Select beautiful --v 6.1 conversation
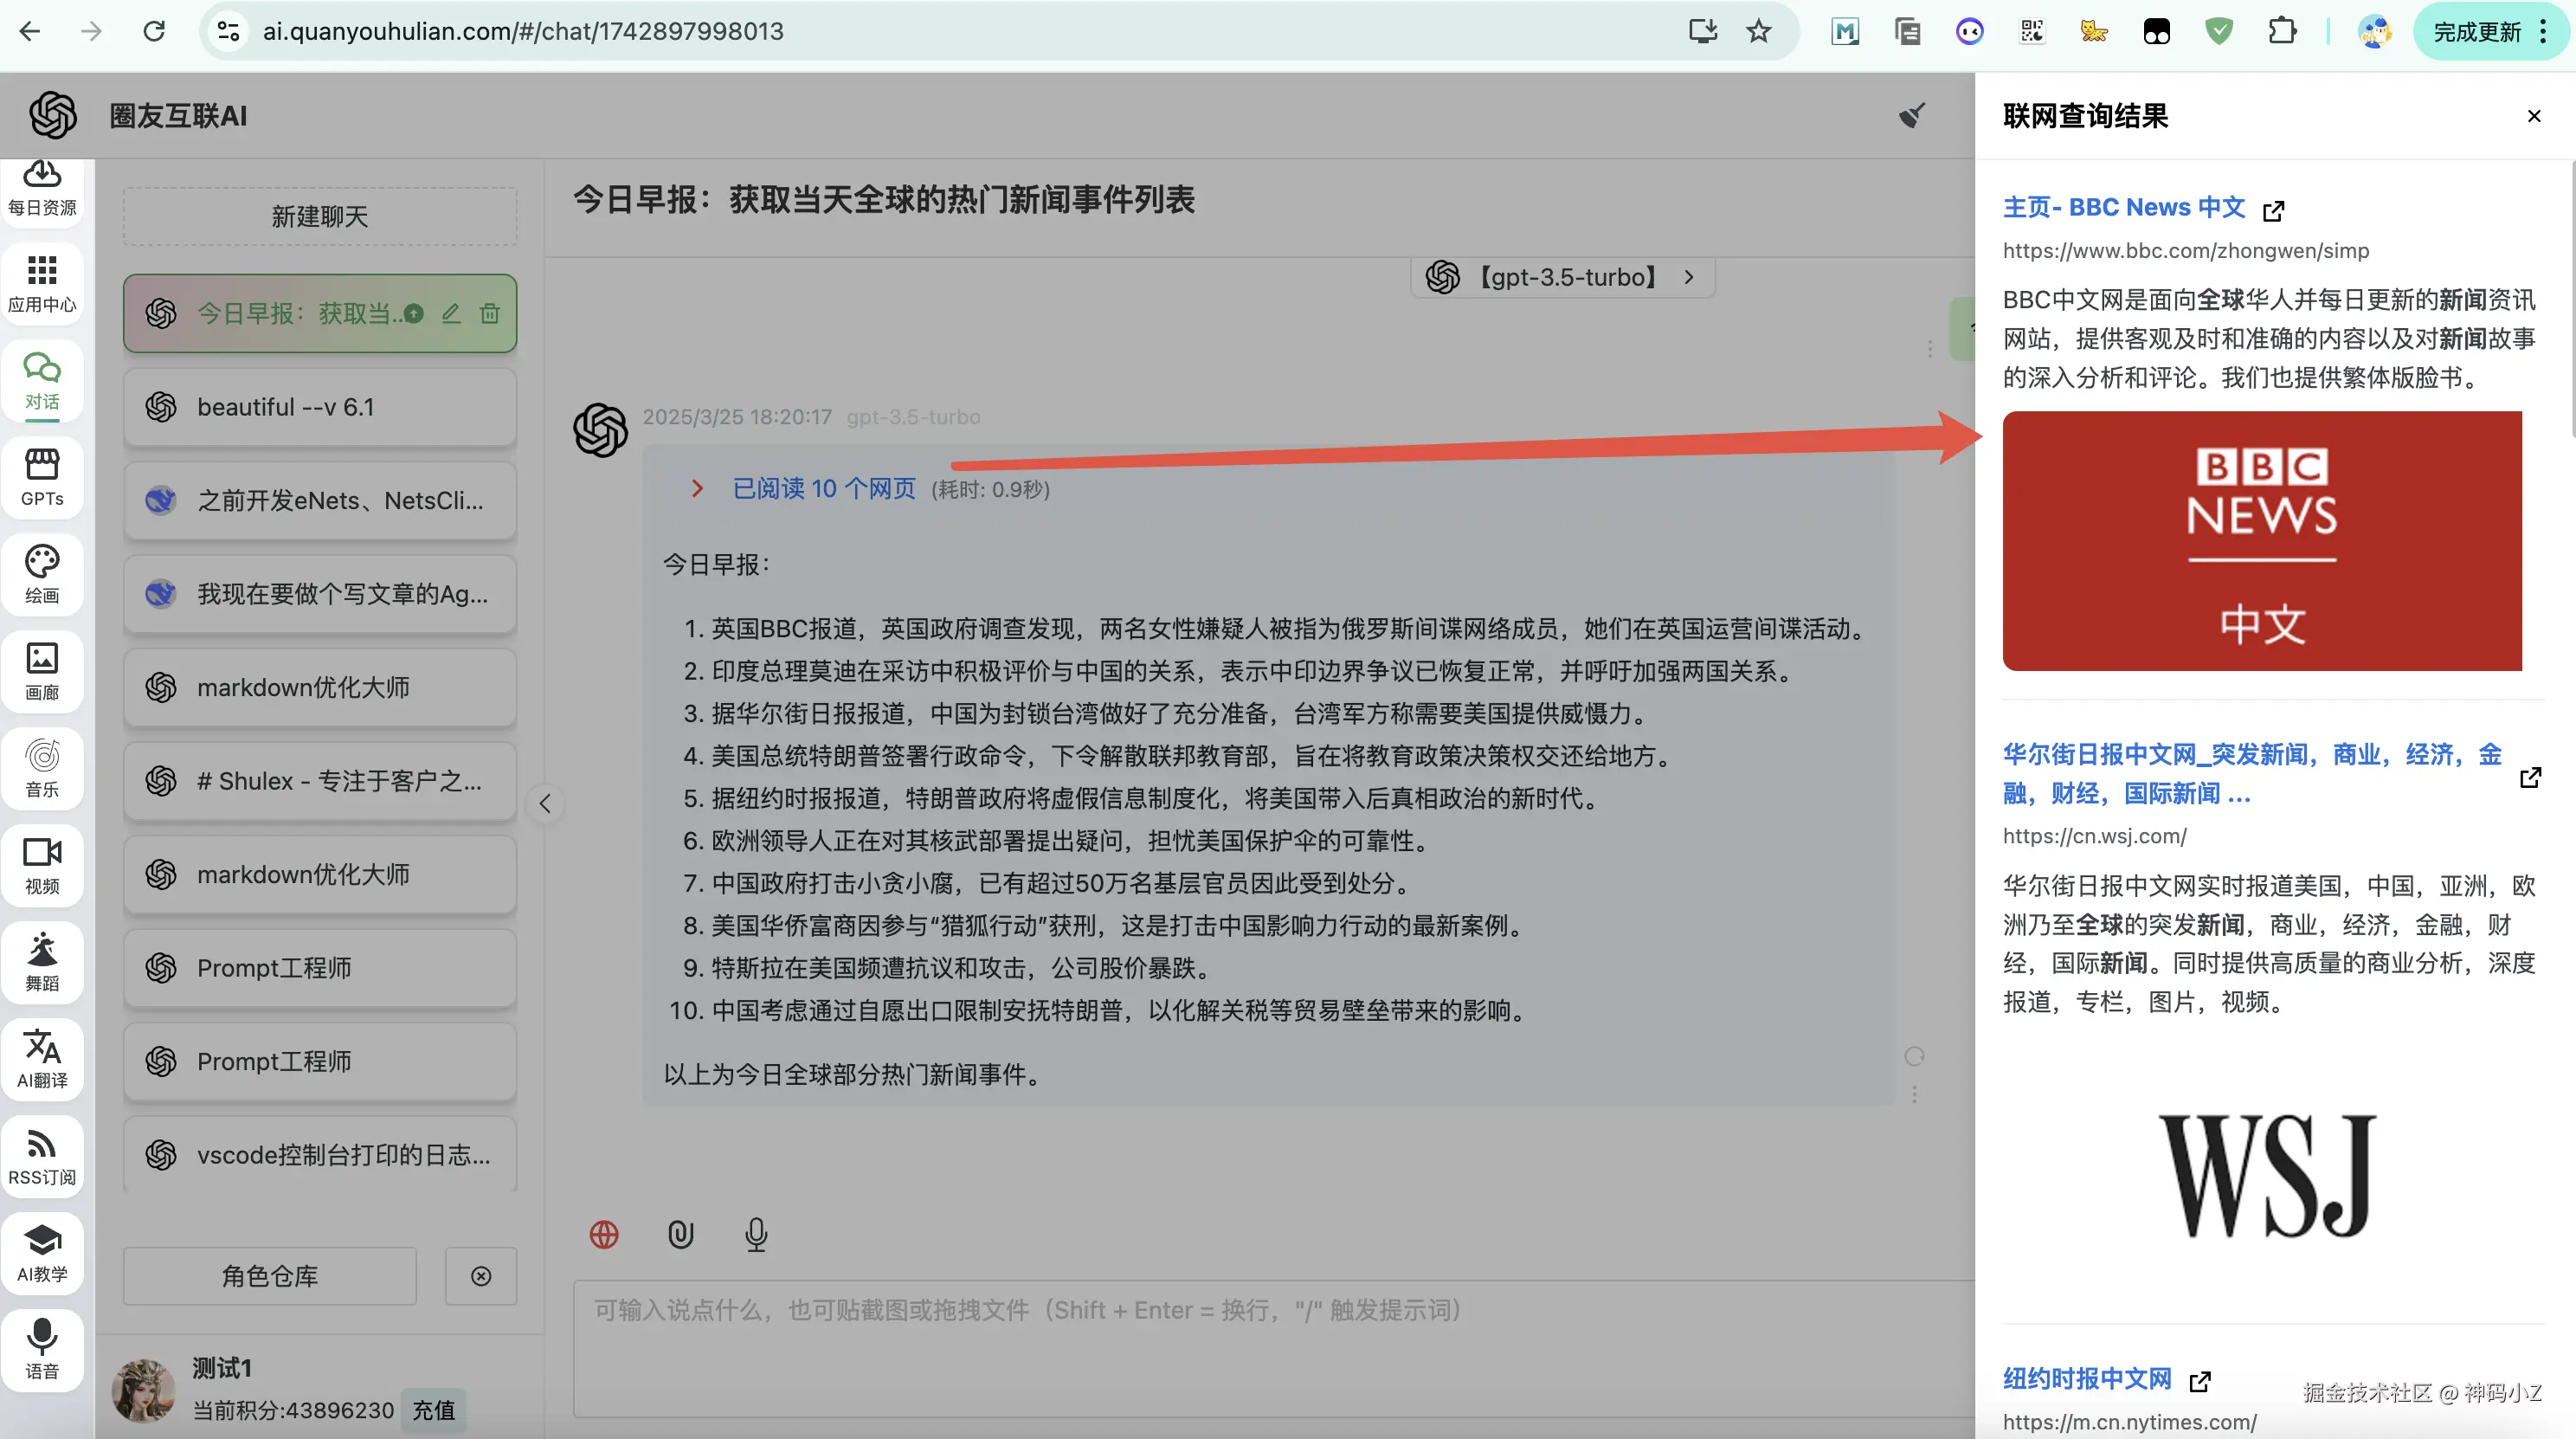Image resolution: width=2576 pixels, height=1439 pixels. point(320,407)
